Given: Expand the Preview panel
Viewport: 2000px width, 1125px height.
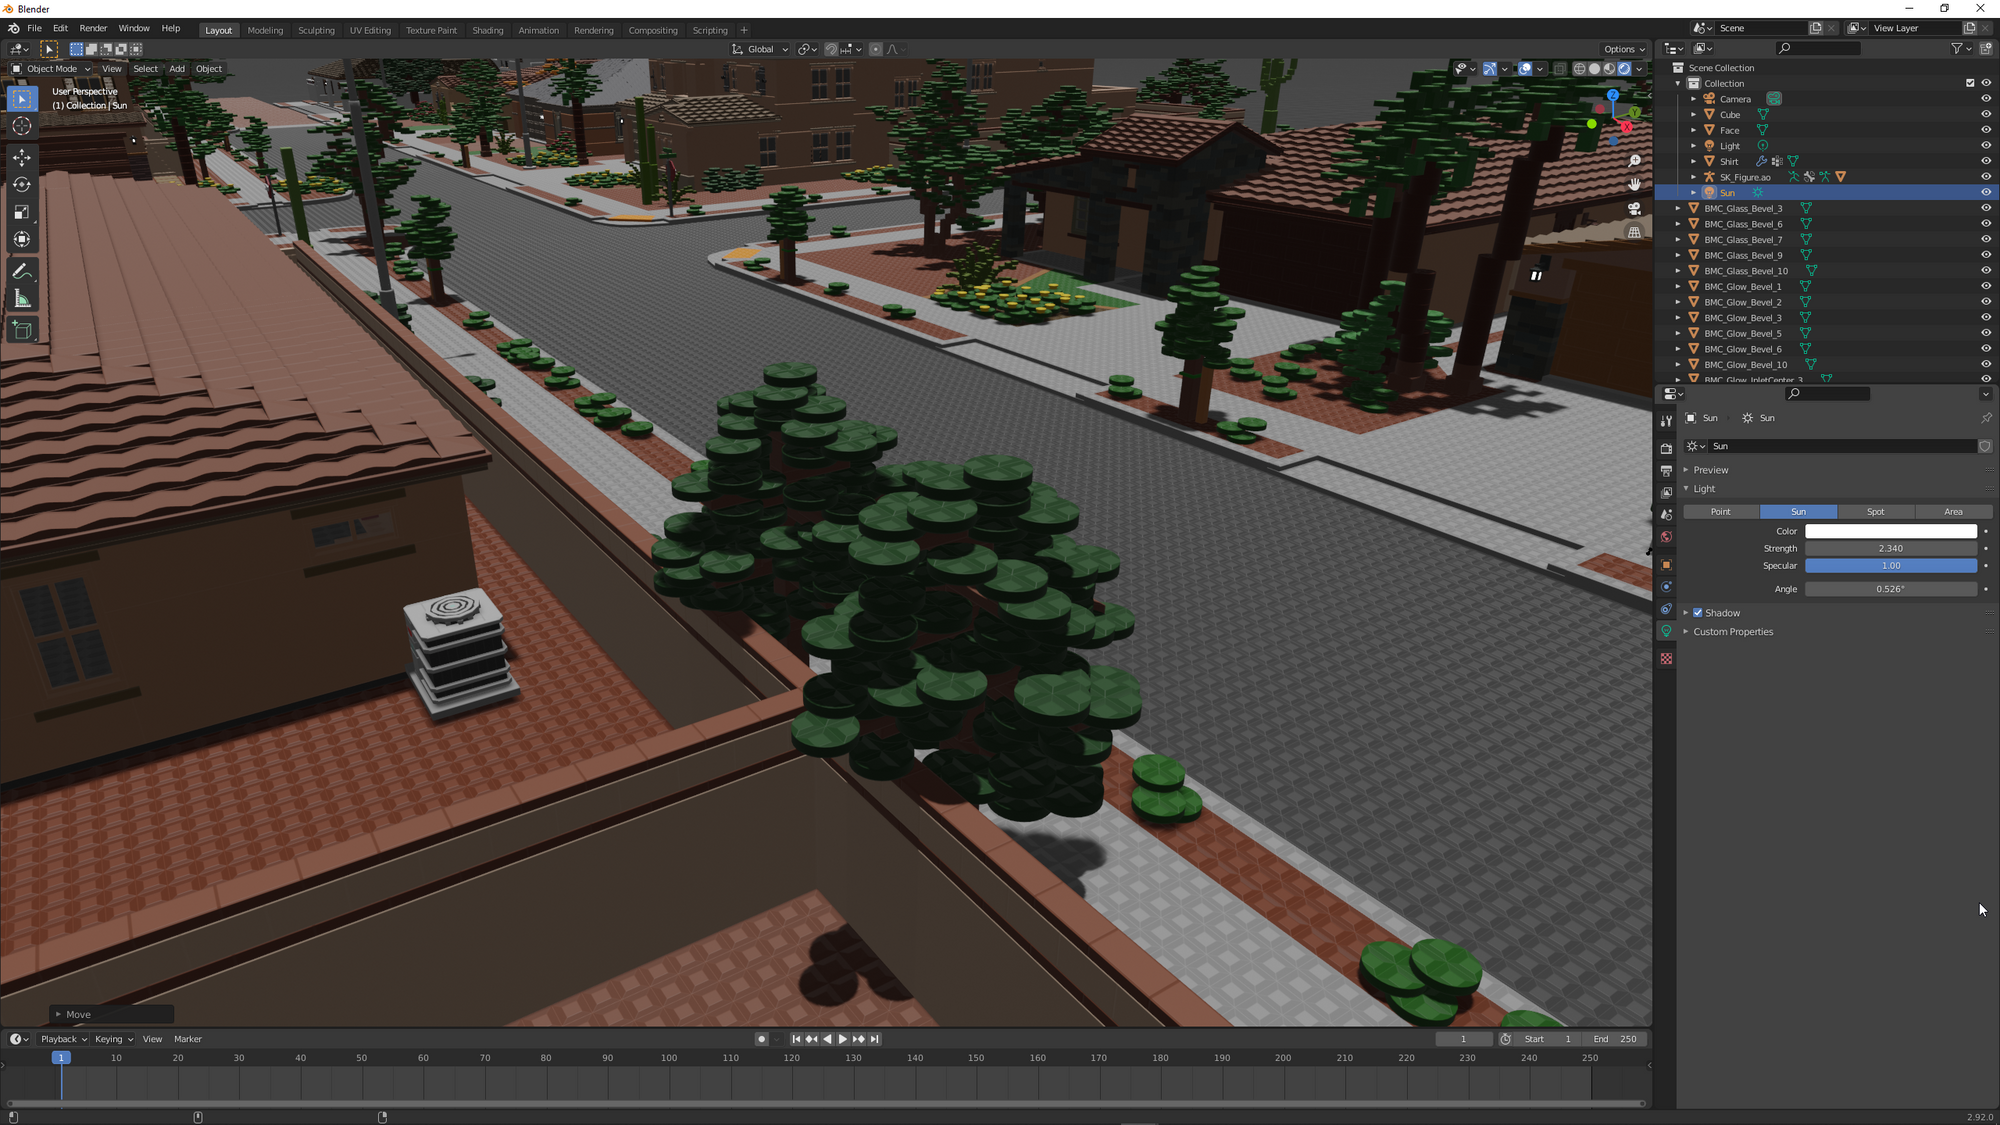Looking at the screenshot, I should click(1710, 470).
